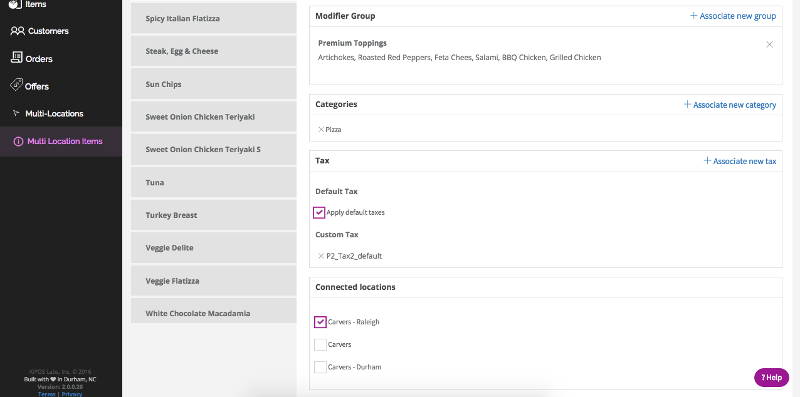Click Associate new group link

click(x=733, y=16)
